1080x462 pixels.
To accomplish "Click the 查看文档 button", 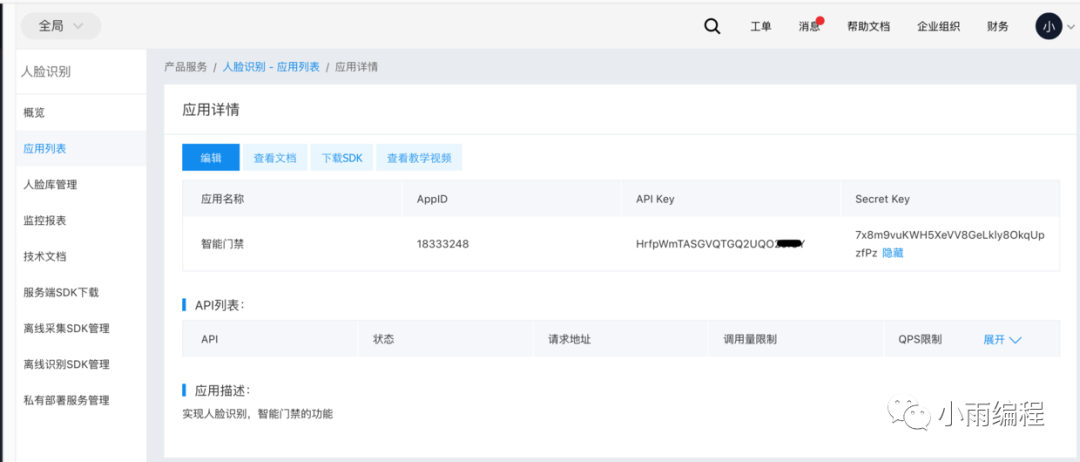I will pyautogui.click(x=275, y=157).
